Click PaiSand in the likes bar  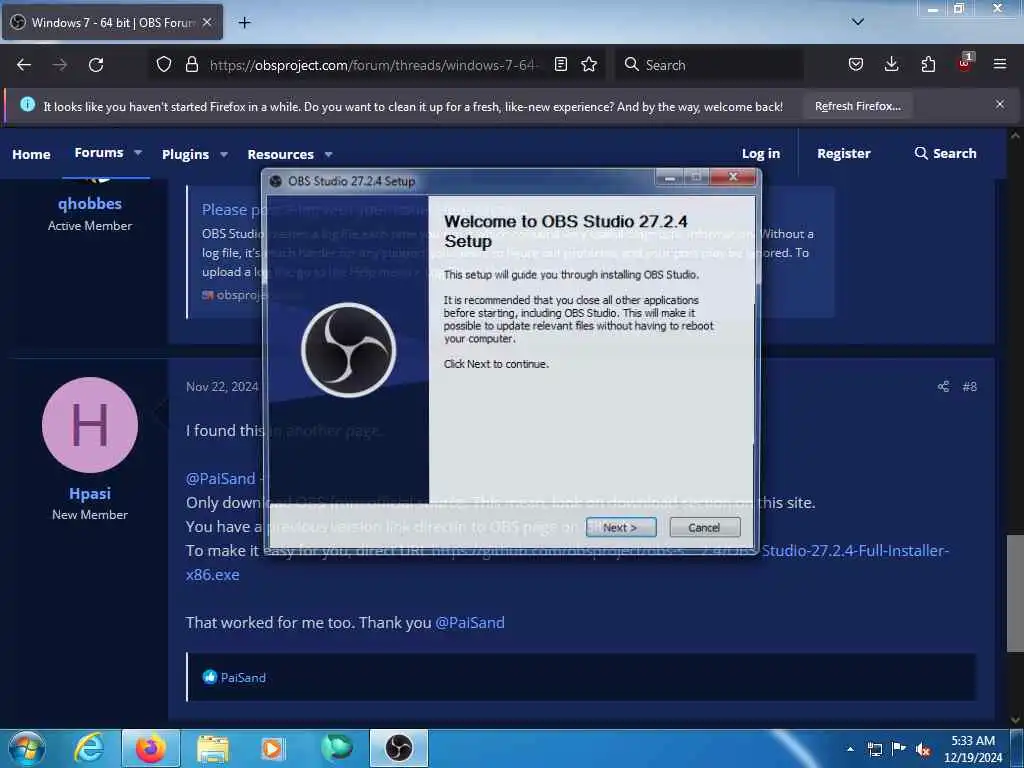click(x=243, y=678)
